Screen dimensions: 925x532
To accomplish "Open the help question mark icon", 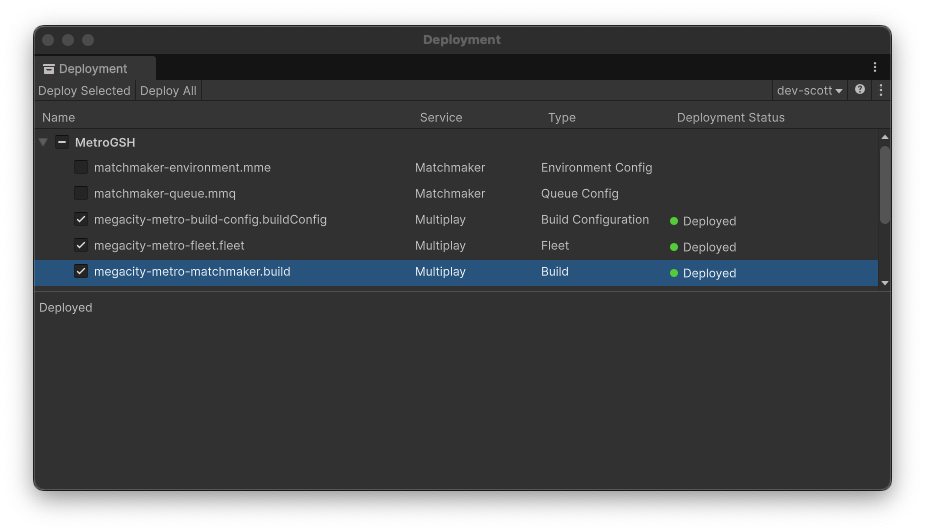I will 860,90.
